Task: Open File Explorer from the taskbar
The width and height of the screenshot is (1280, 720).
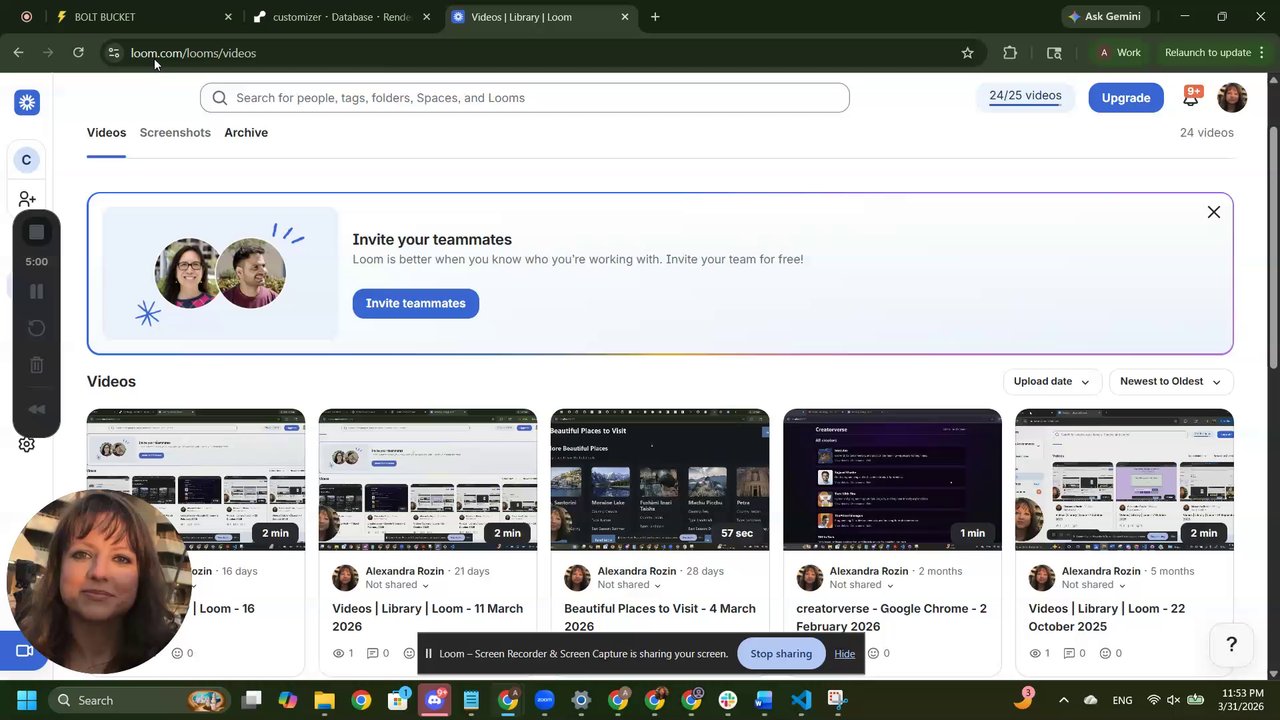Action: click(324, 700)
